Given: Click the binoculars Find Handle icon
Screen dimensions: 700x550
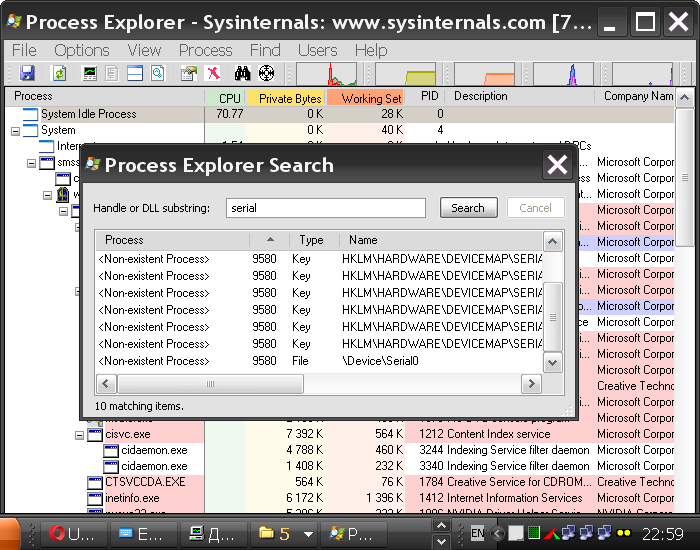Looking at the screenshot, I should coord(242,73).
